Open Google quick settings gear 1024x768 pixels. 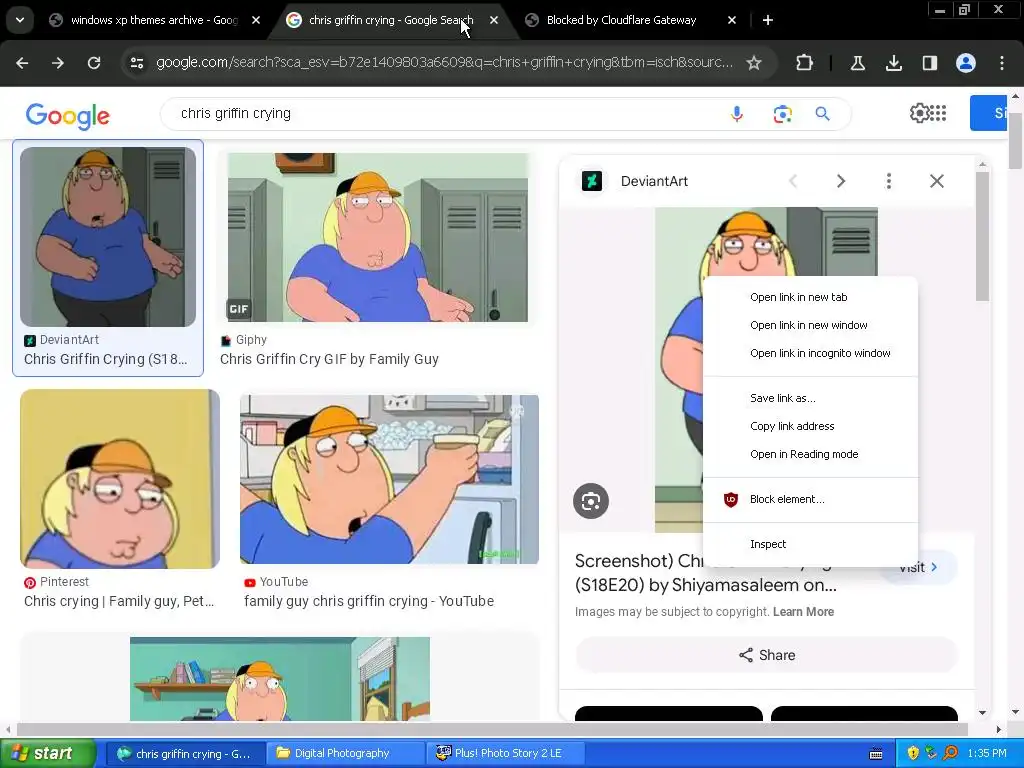(919, 113)
